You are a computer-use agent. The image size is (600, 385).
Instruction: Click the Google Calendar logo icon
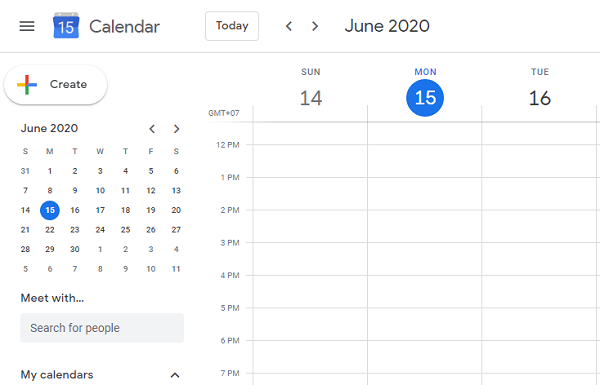pyautogui.click(x=66, y=26)
